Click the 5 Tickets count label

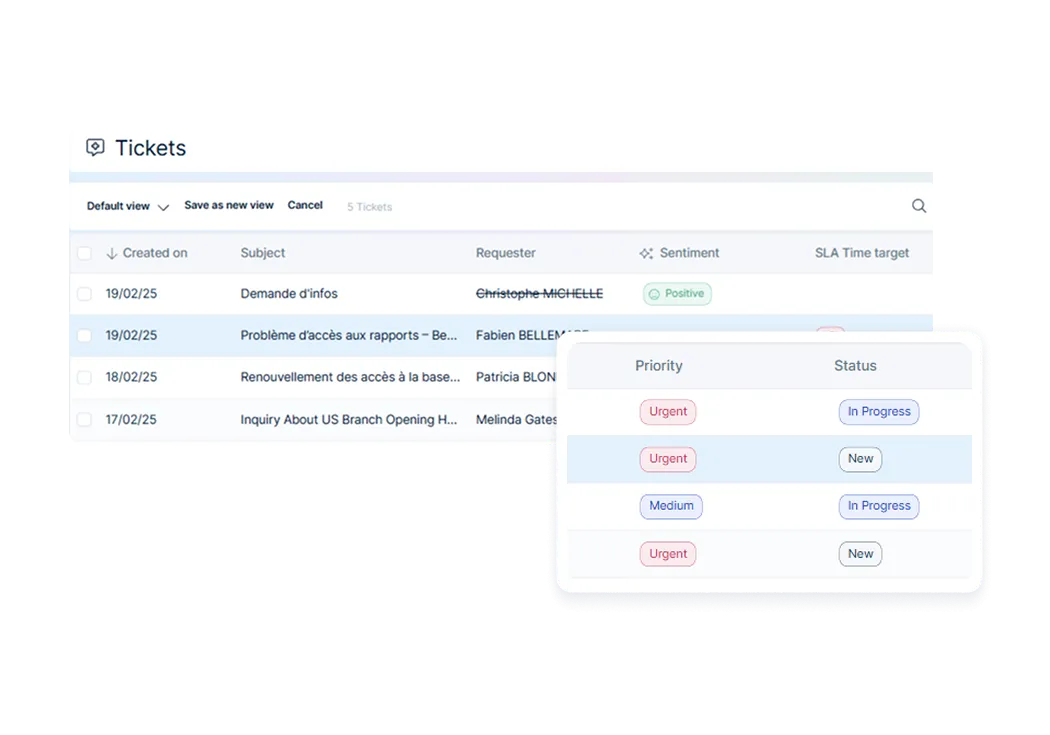click(x=370, y=207)
